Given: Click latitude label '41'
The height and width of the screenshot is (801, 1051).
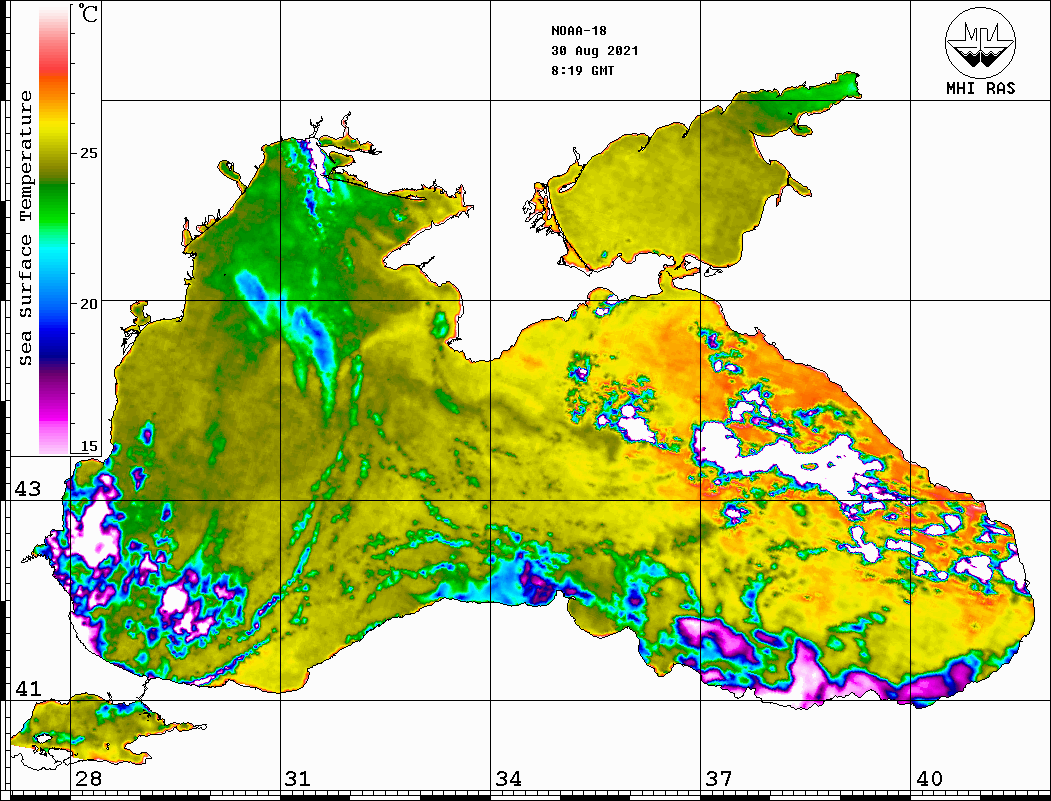Looking at the screenshot, I should [x=28, y=688].
